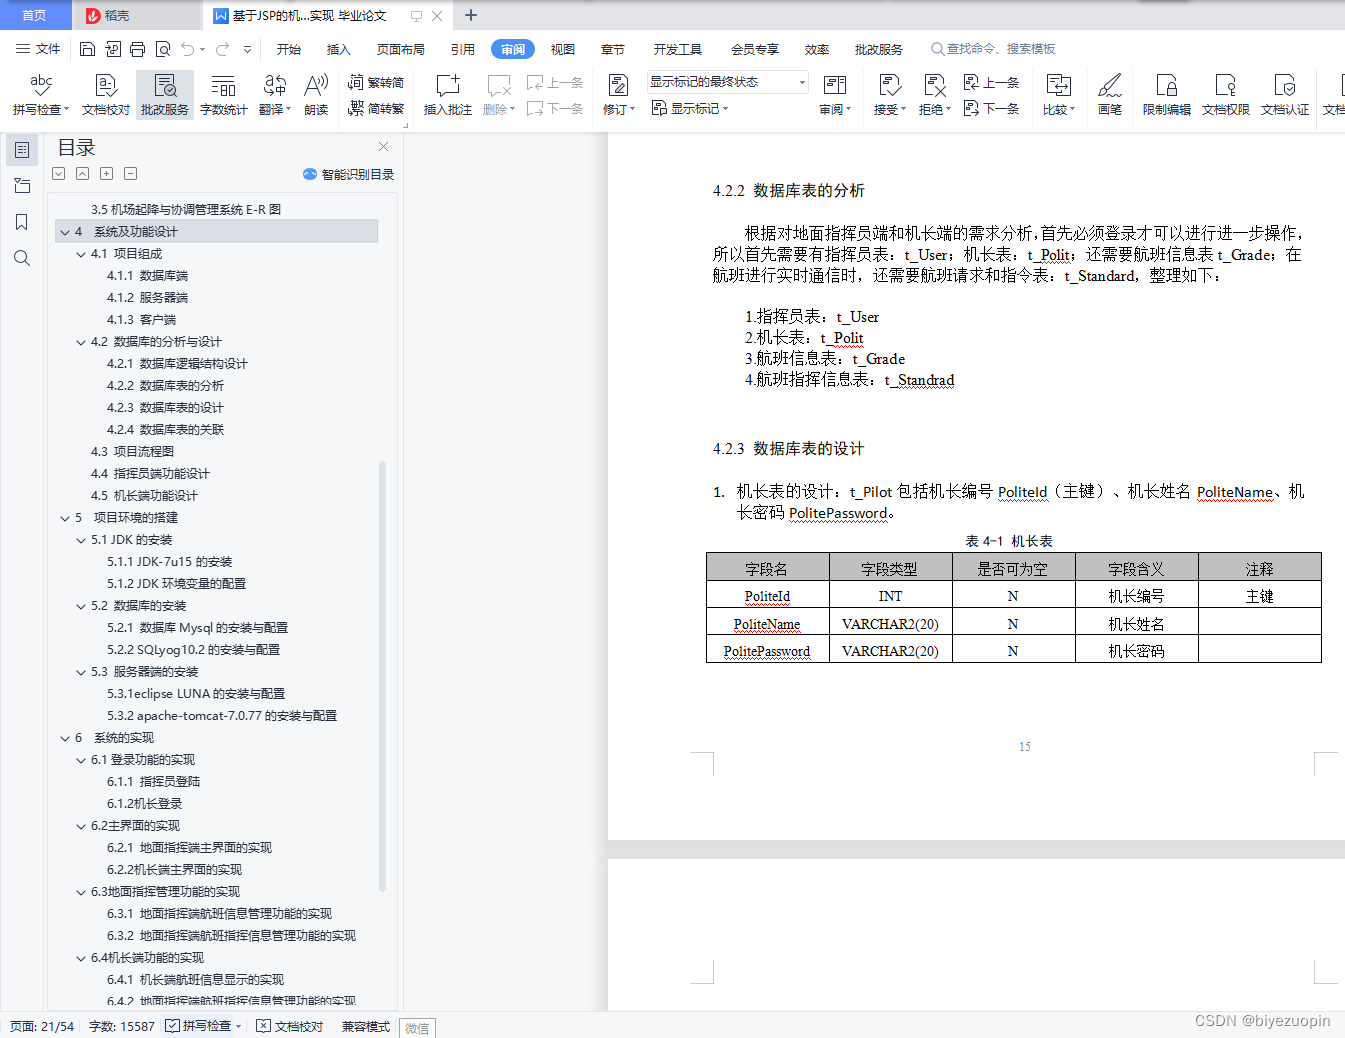Viewport: 1345px width, 1038px height.
Task: Select the ink pen tool (画笔)
Action: [x=1110, y=95]
